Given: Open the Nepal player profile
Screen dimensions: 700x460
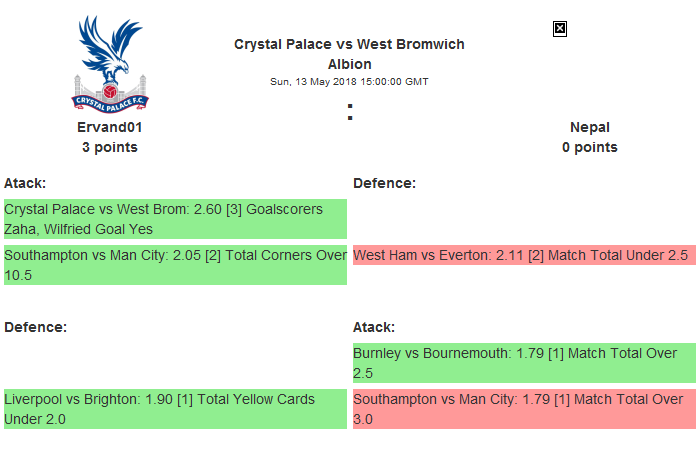Looking at the screenshot, I should coord(589,127).
